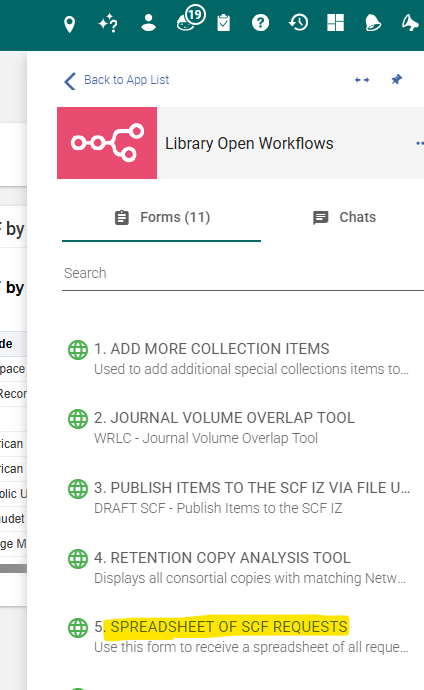Click the Forms tab clipboard icon
Screen dimensions: 424x690
122,218
